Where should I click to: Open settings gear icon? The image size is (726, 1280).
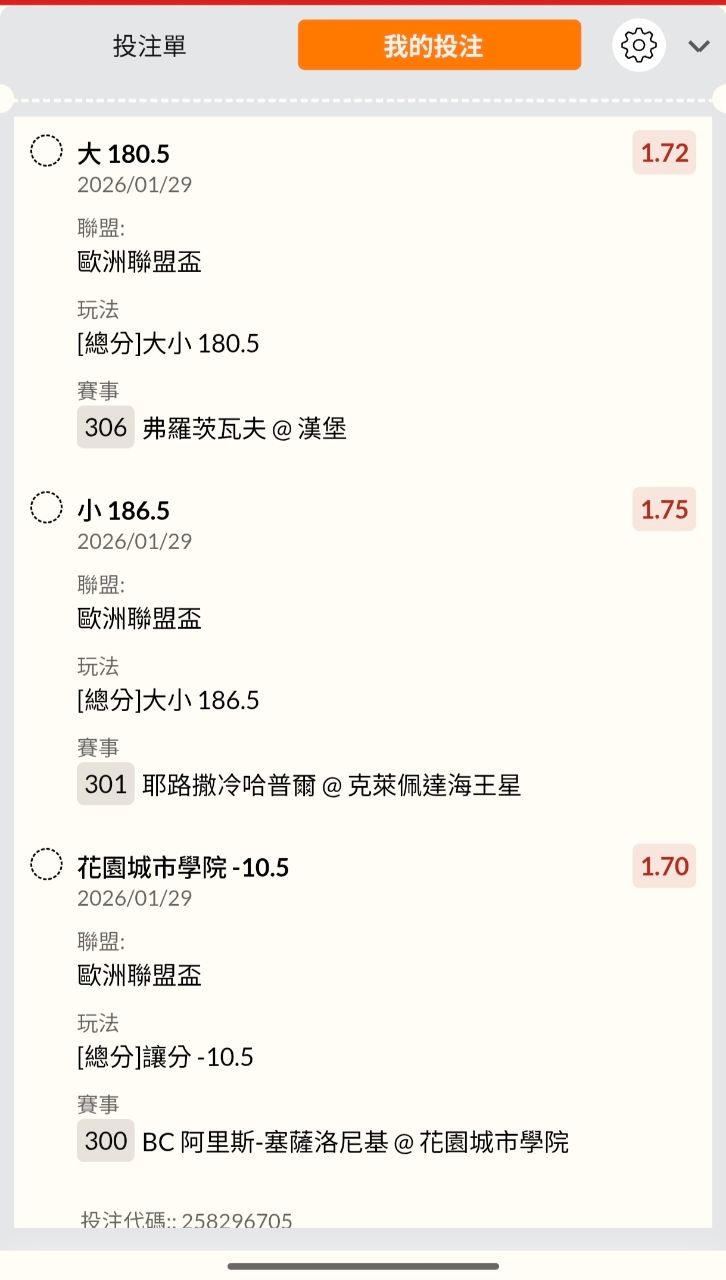(638, 45)
